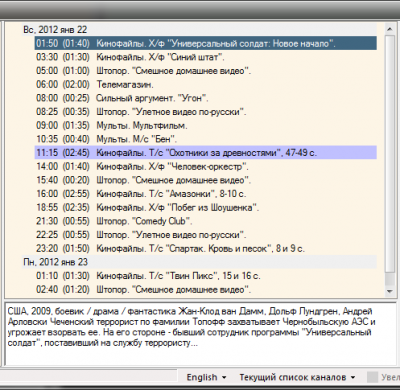This screenshot has height=390, width=400.
Task: Select the 03:30 Синий штат movie
Action: coord(206,57)
